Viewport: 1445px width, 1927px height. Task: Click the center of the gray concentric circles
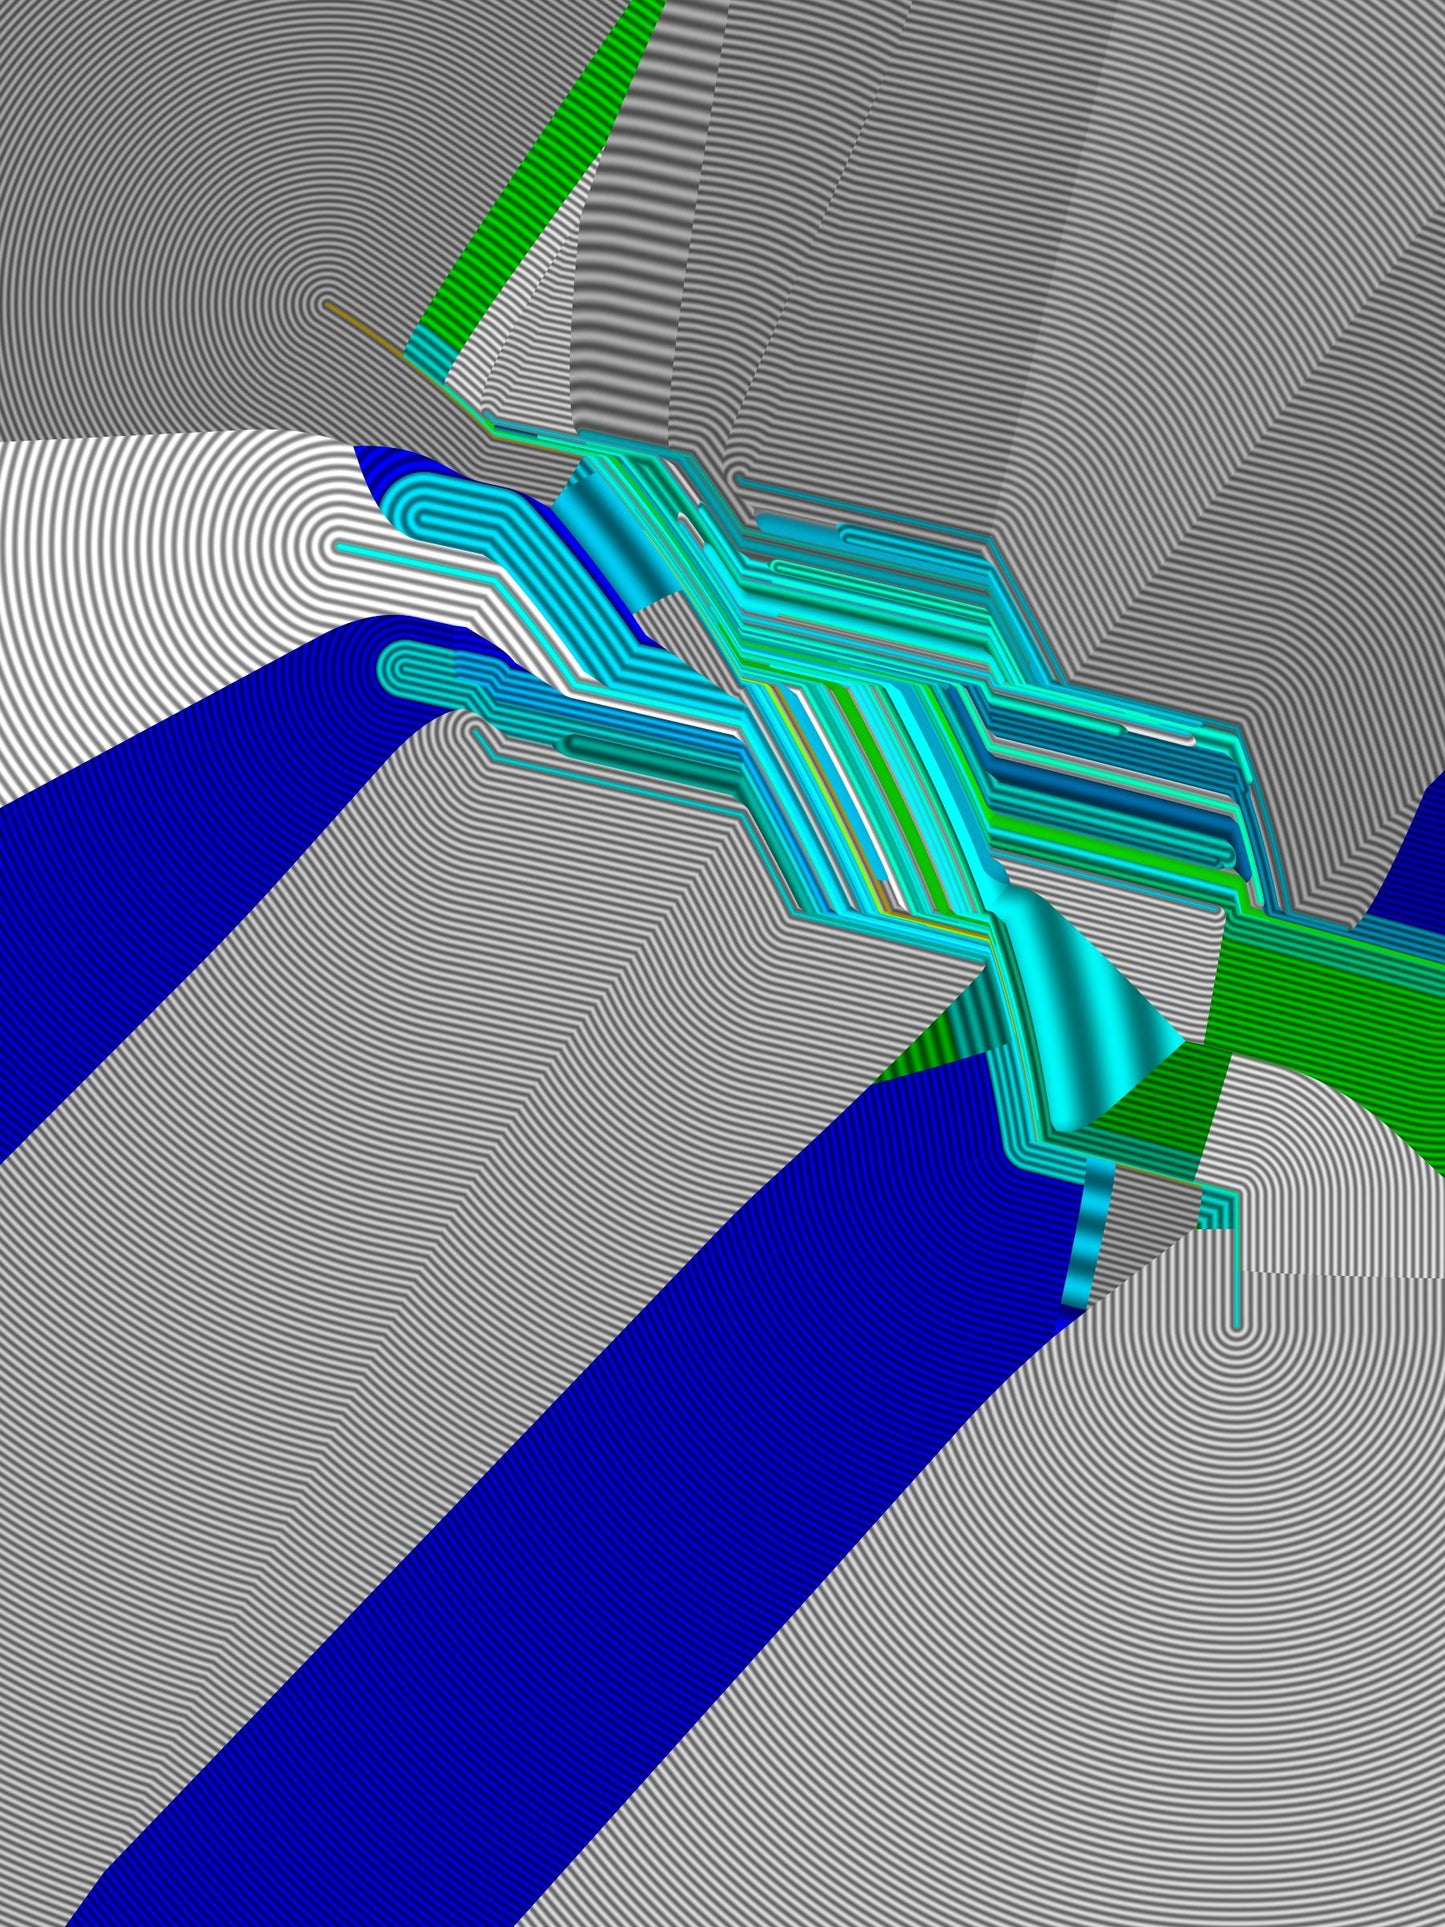click(x=326, y=302)
